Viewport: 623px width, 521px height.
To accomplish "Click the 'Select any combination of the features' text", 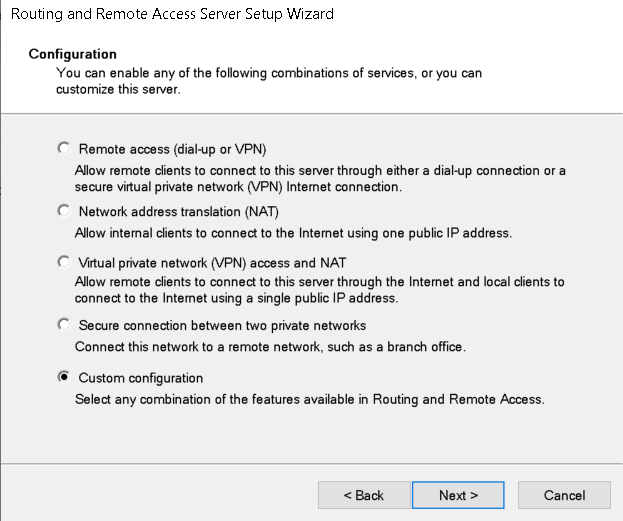I will coord(309,399).
